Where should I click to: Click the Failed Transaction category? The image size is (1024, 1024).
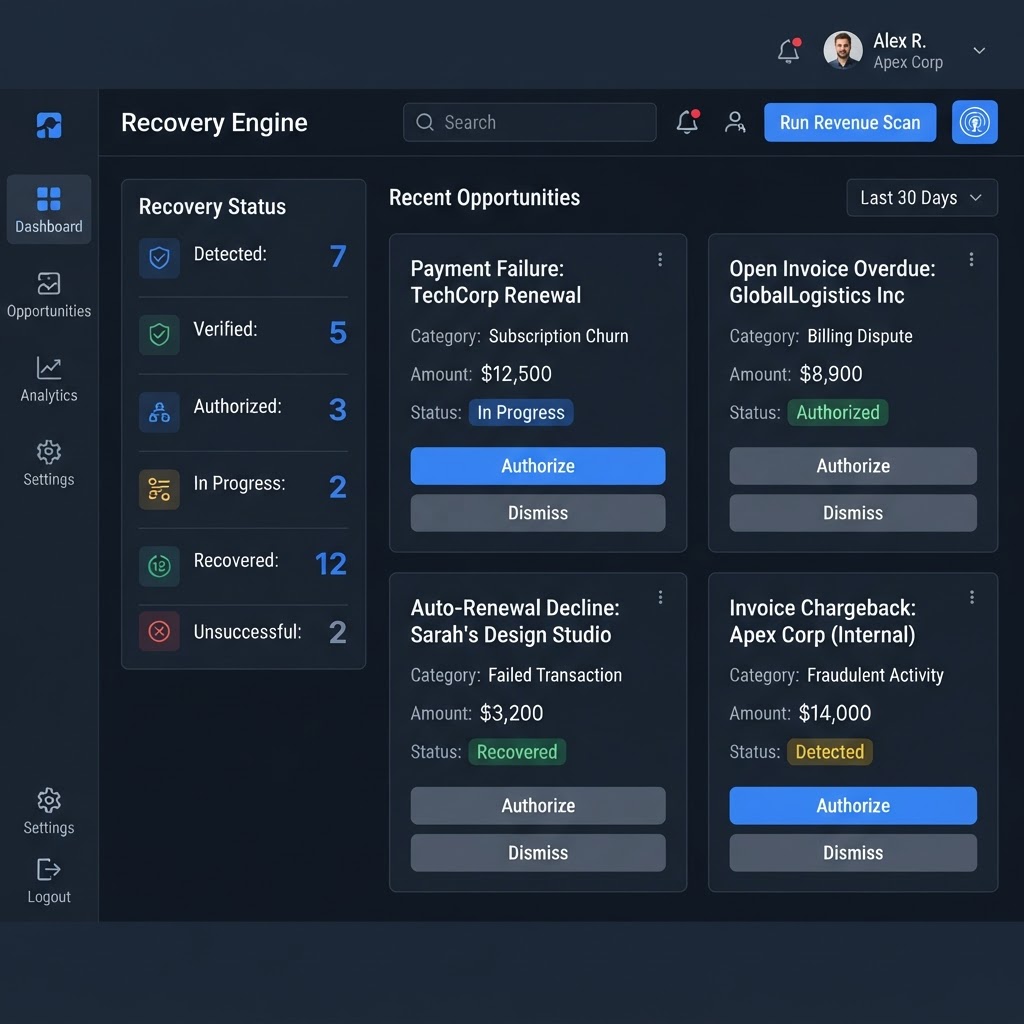click(x=555, y=675)
